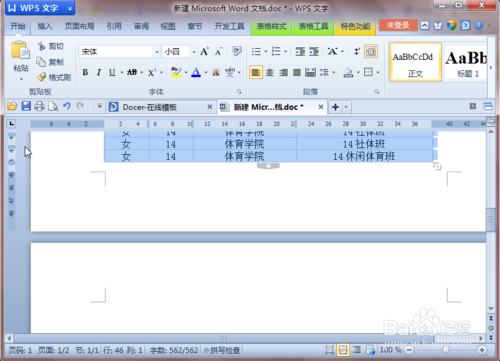Click the shading paint bucket icon
This screenshot has height=361, width=500.
pyautogui.click(x=348, y=72)
